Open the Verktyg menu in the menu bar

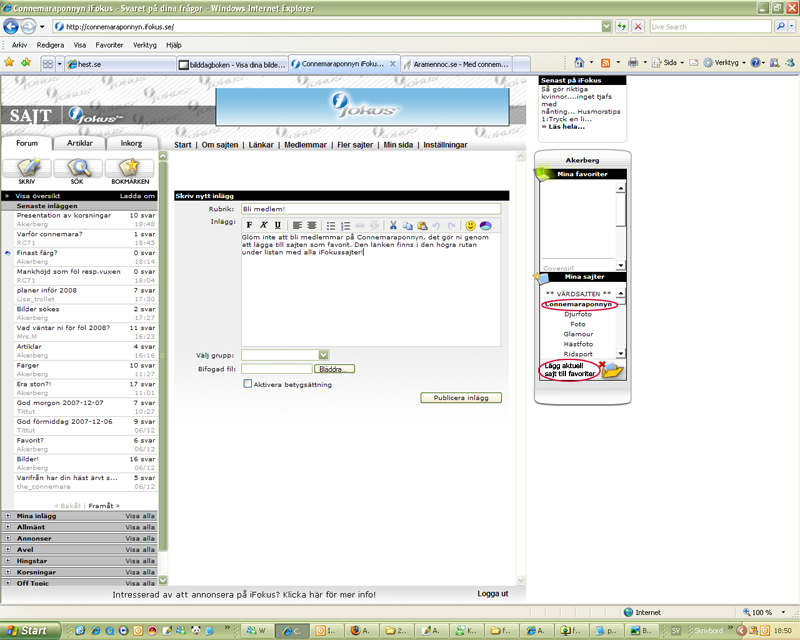pyautogui.click(x=145, y=45)
